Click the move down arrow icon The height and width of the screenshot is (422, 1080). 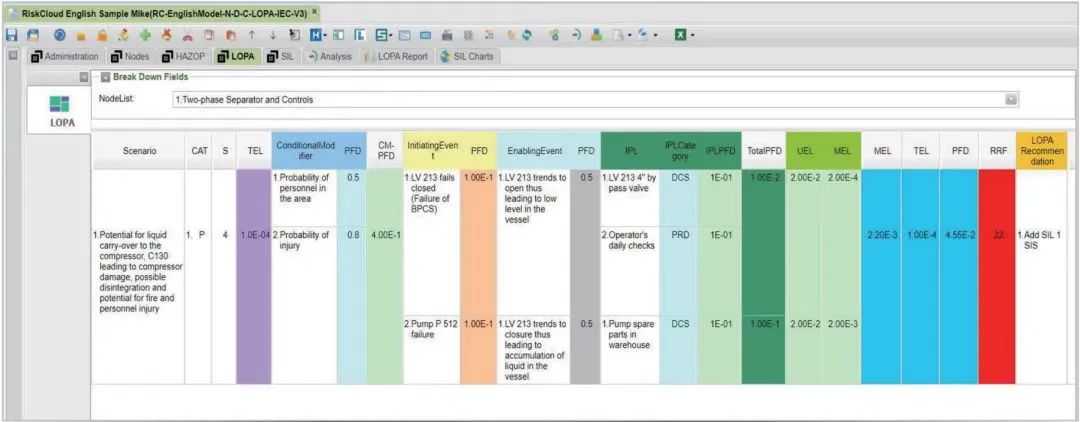click(x=273, y=35)
